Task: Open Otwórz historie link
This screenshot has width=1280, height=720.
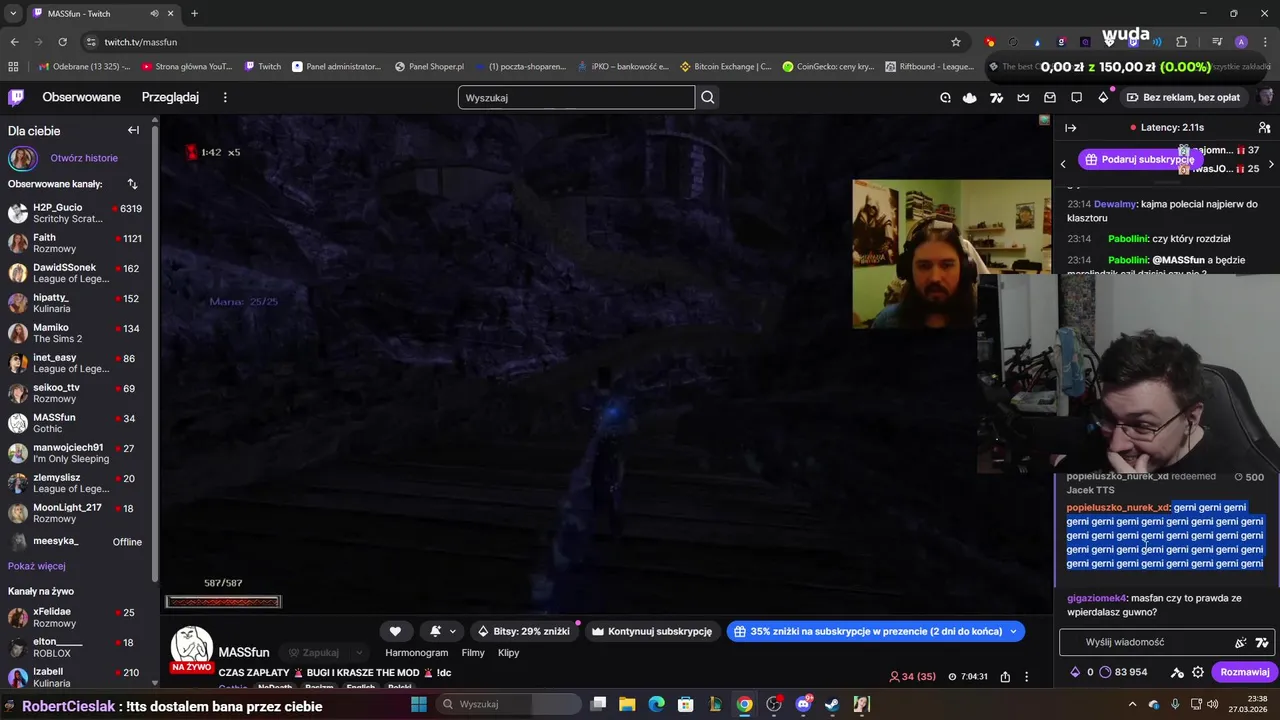Action: 84,158
